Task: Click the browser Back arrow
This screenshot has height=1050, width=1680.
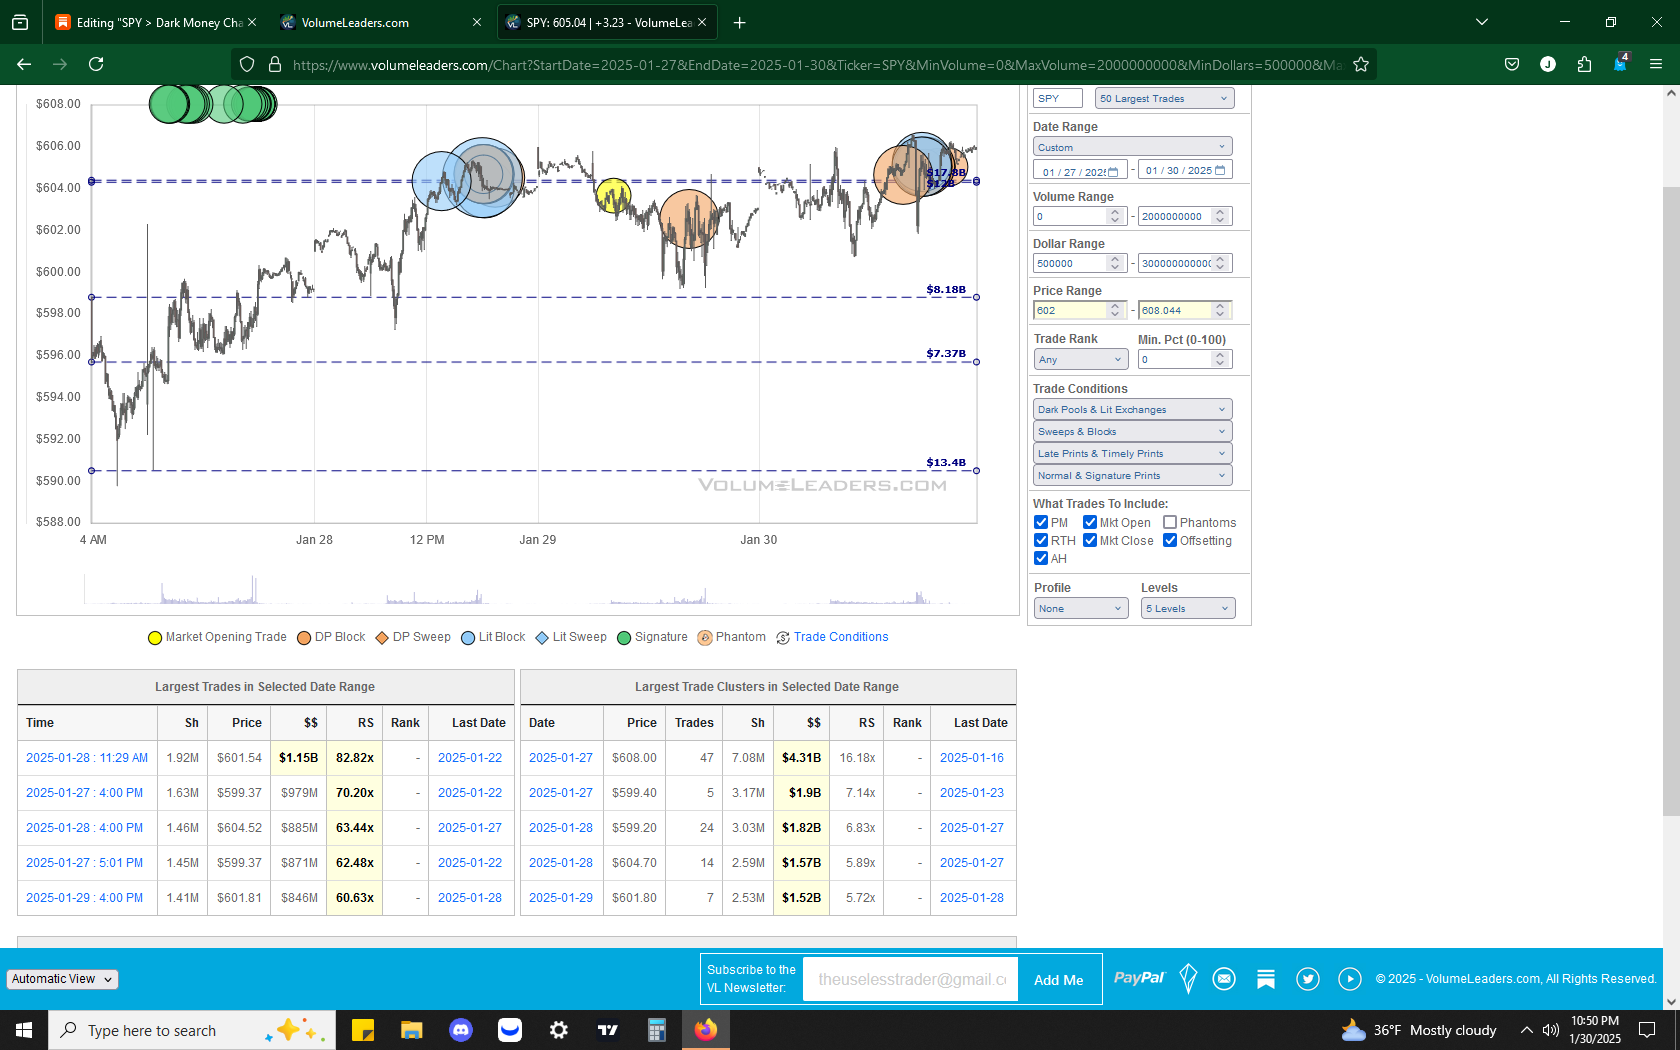Action: [24, 64]
